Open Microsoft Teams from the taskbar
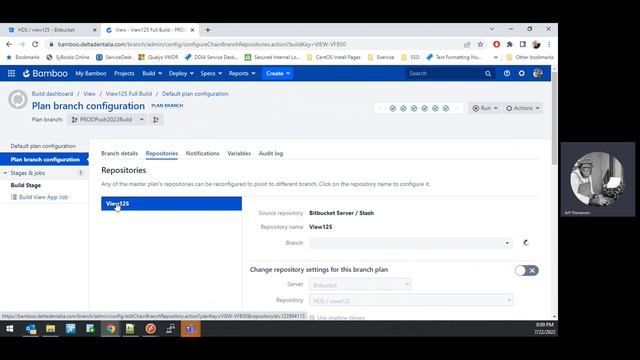640x360 pixels. tap(191, 329)
